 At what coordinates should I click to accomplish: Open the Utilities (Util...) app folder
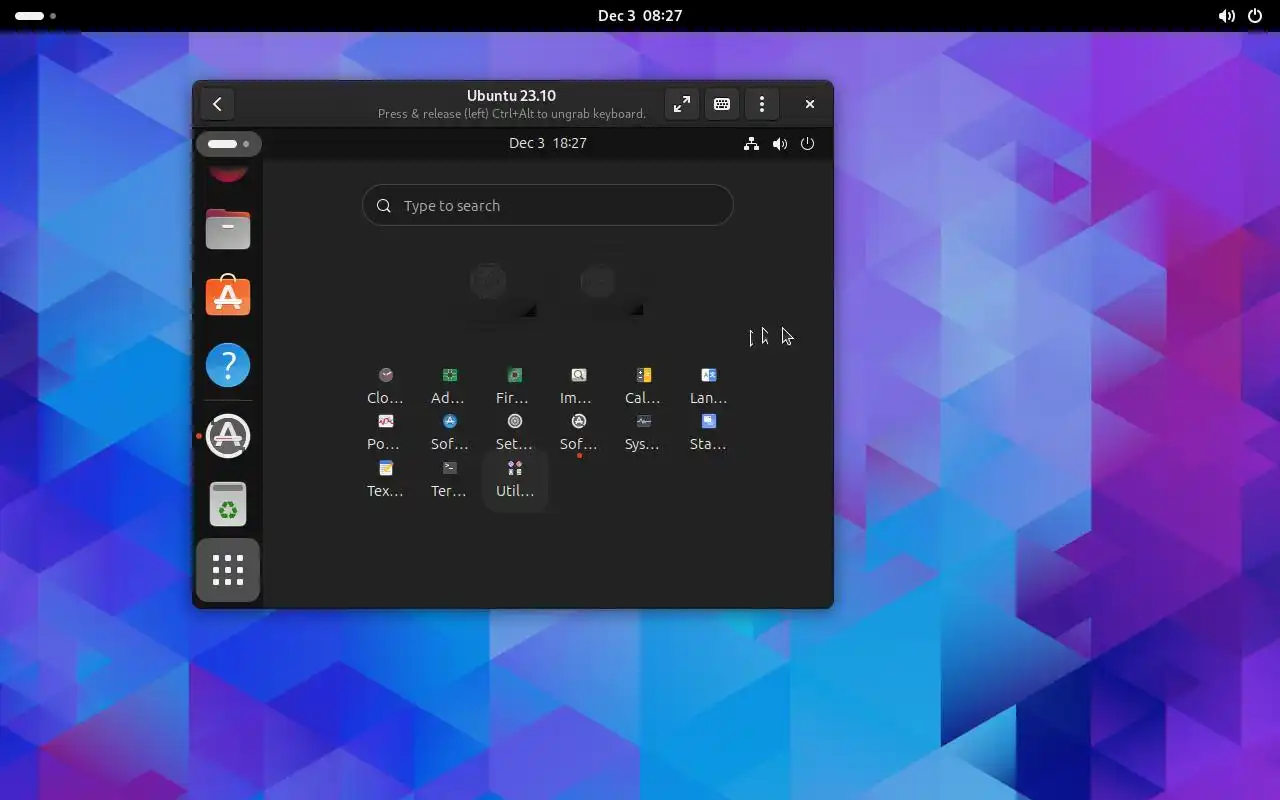515,479
